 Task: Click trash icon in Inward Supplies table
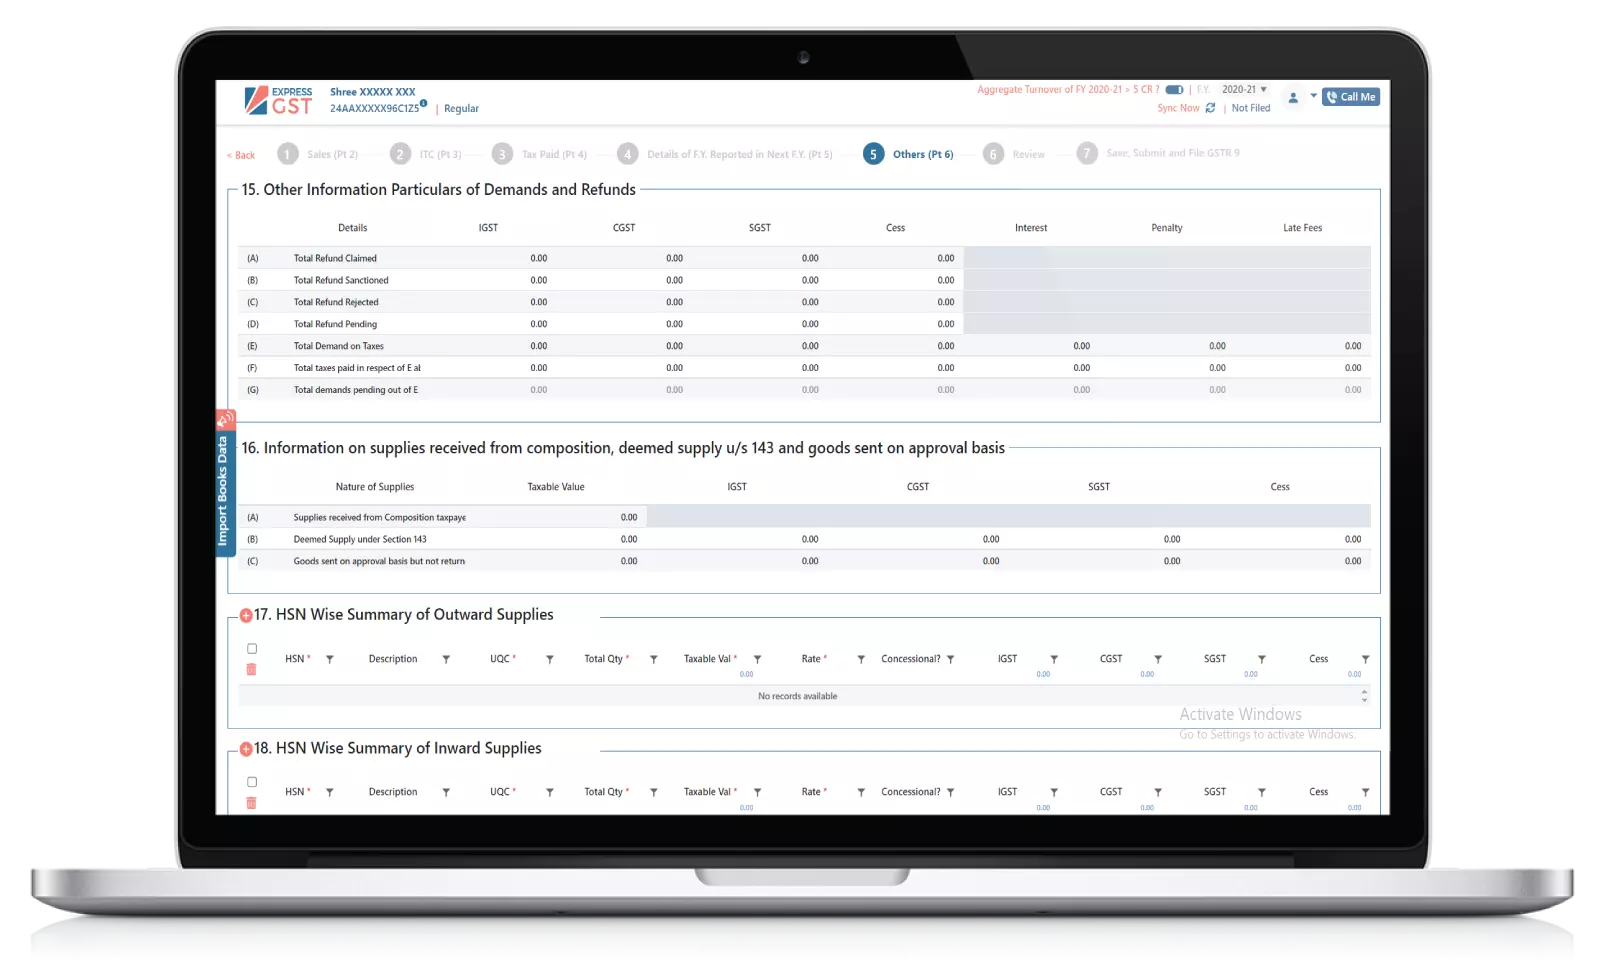click(x=251, y=802)
